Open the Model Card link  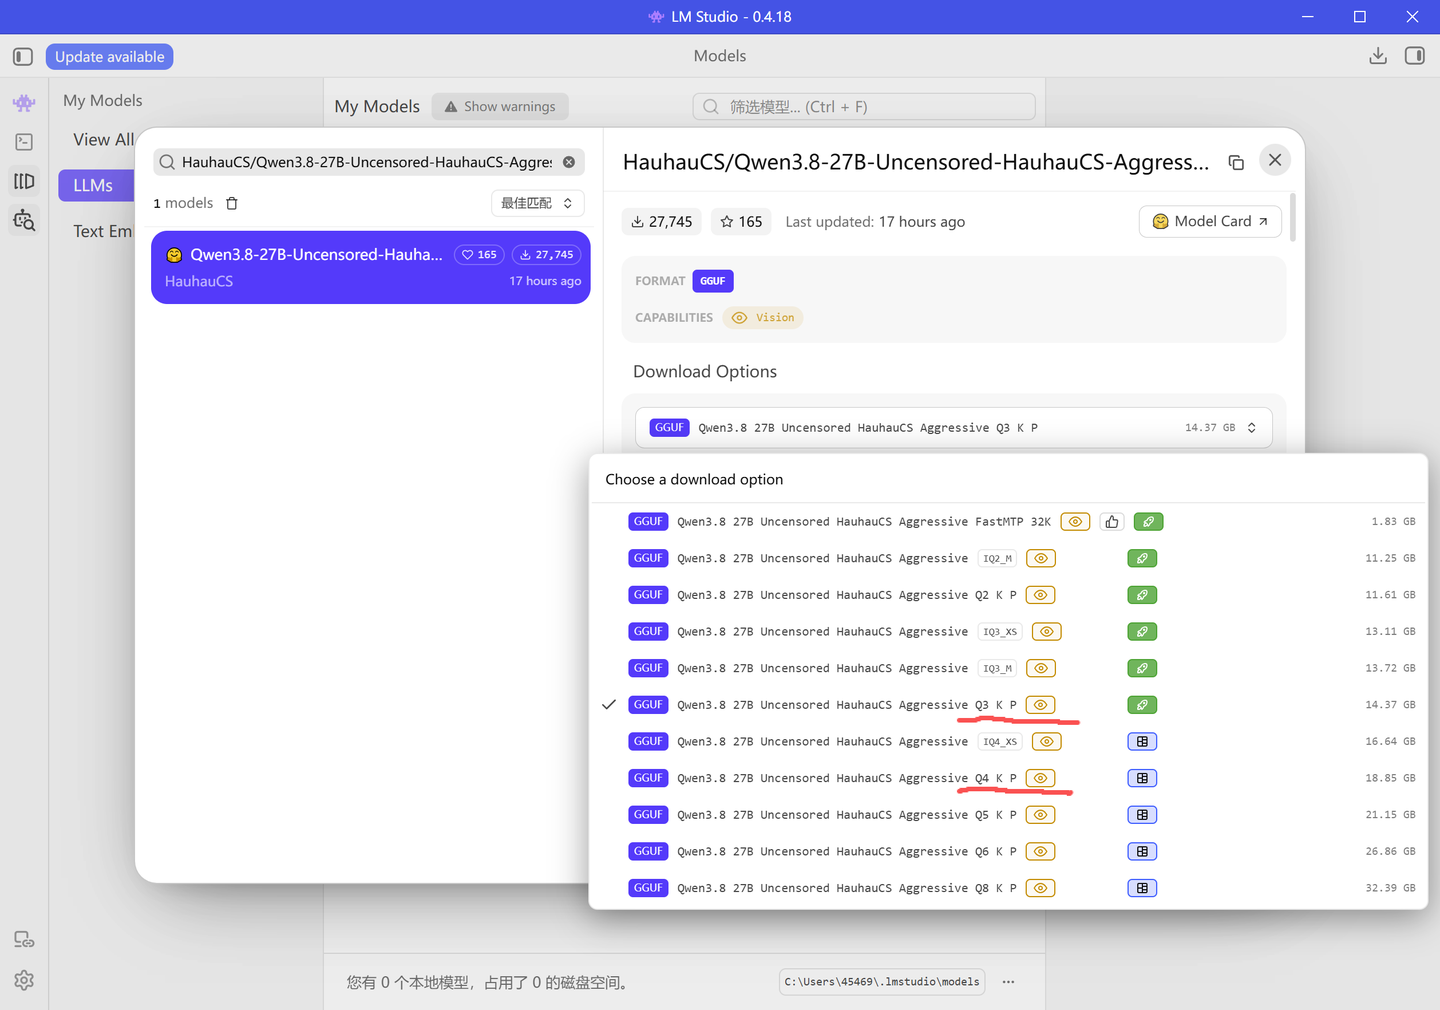point(1210,221)
